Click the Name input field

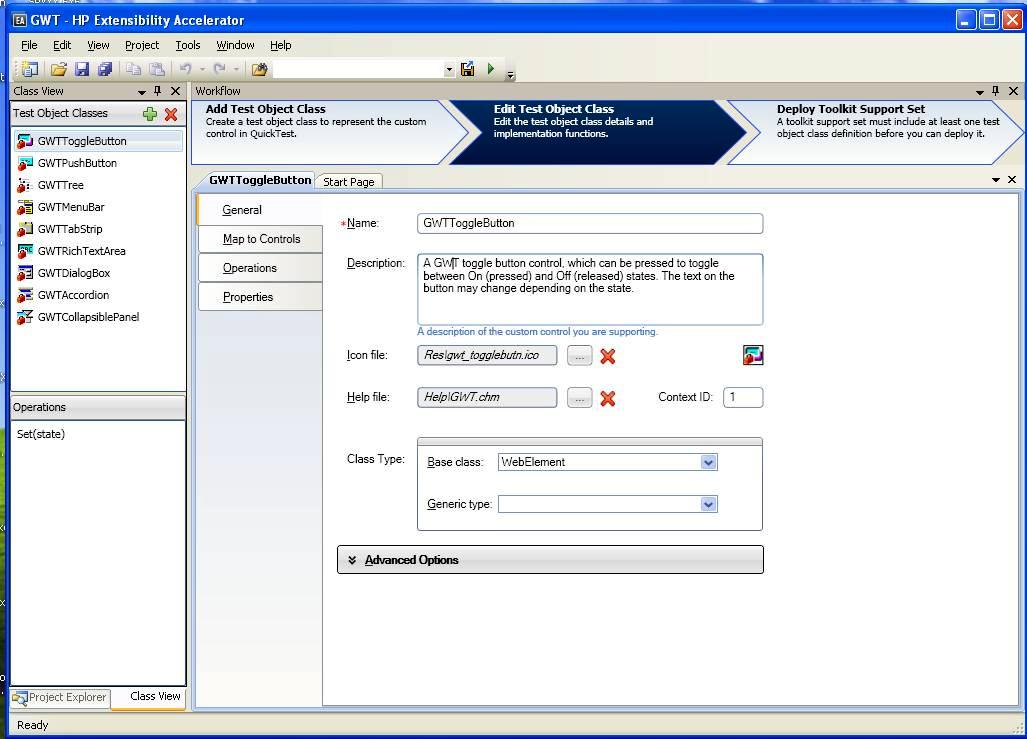point(590,223)
